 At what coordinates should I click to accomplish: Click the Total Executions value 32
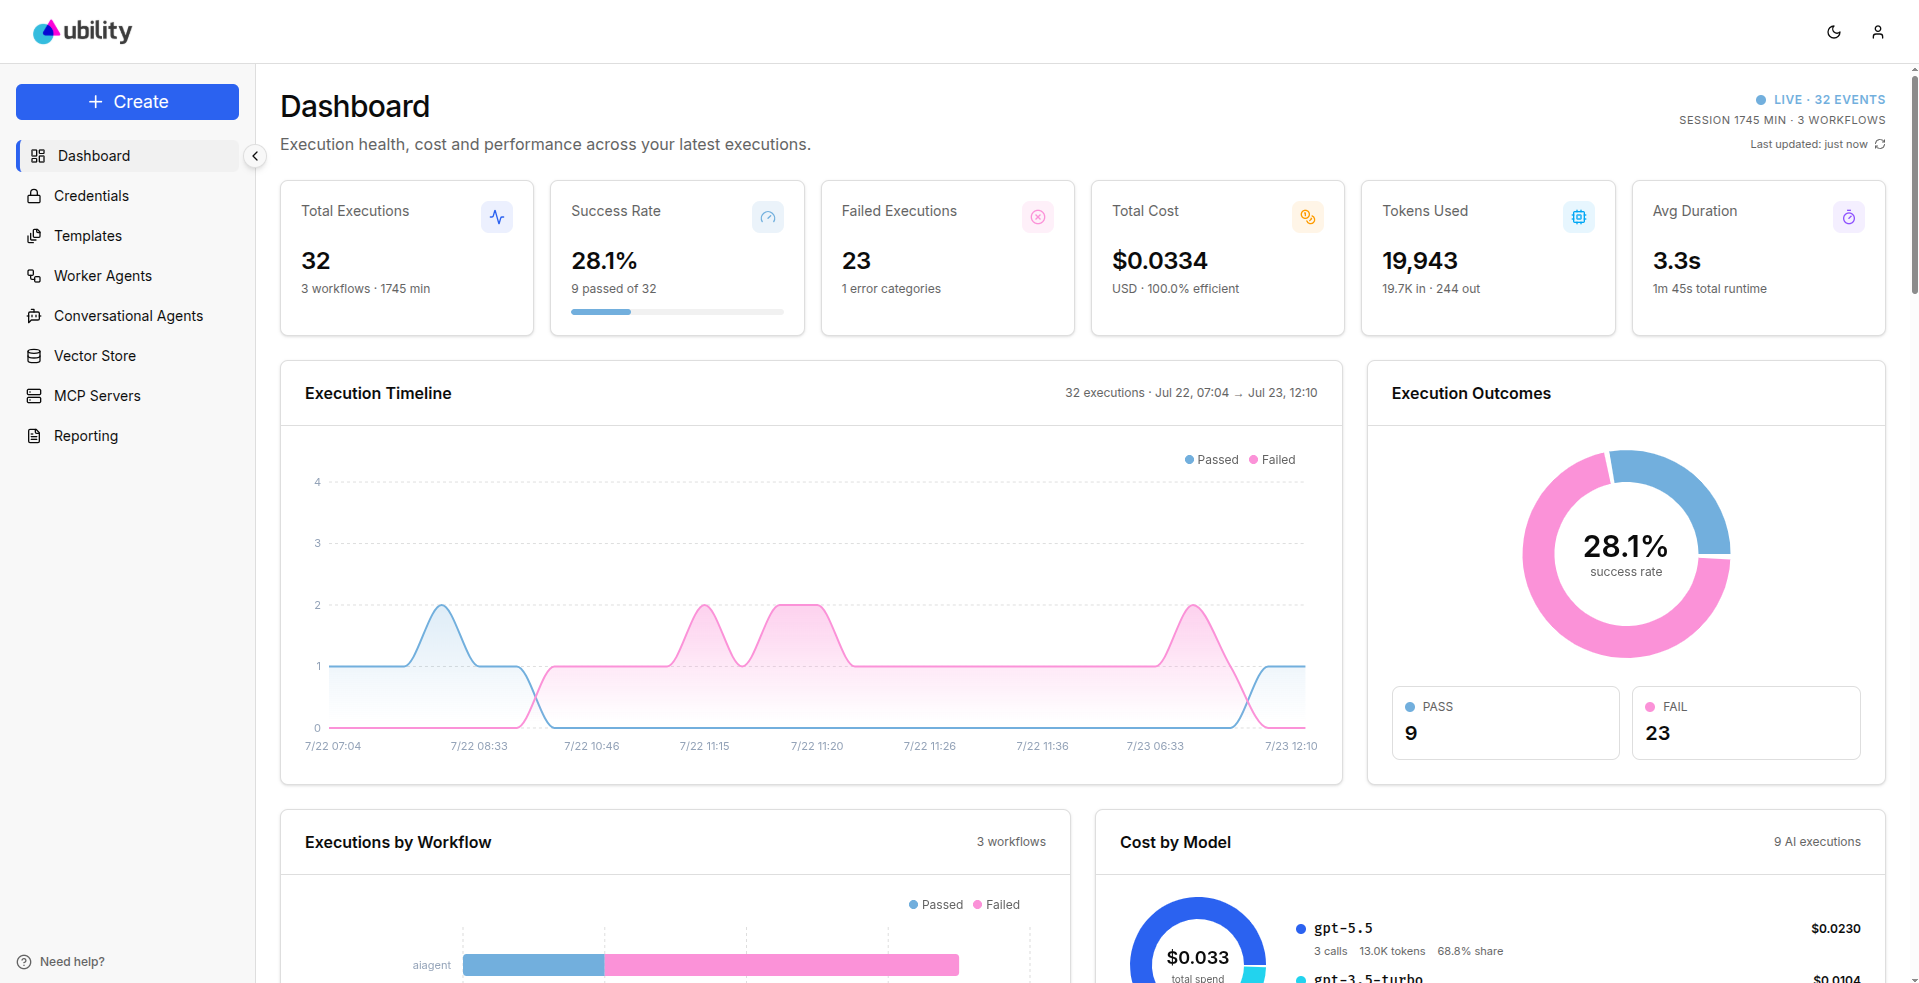316,261
